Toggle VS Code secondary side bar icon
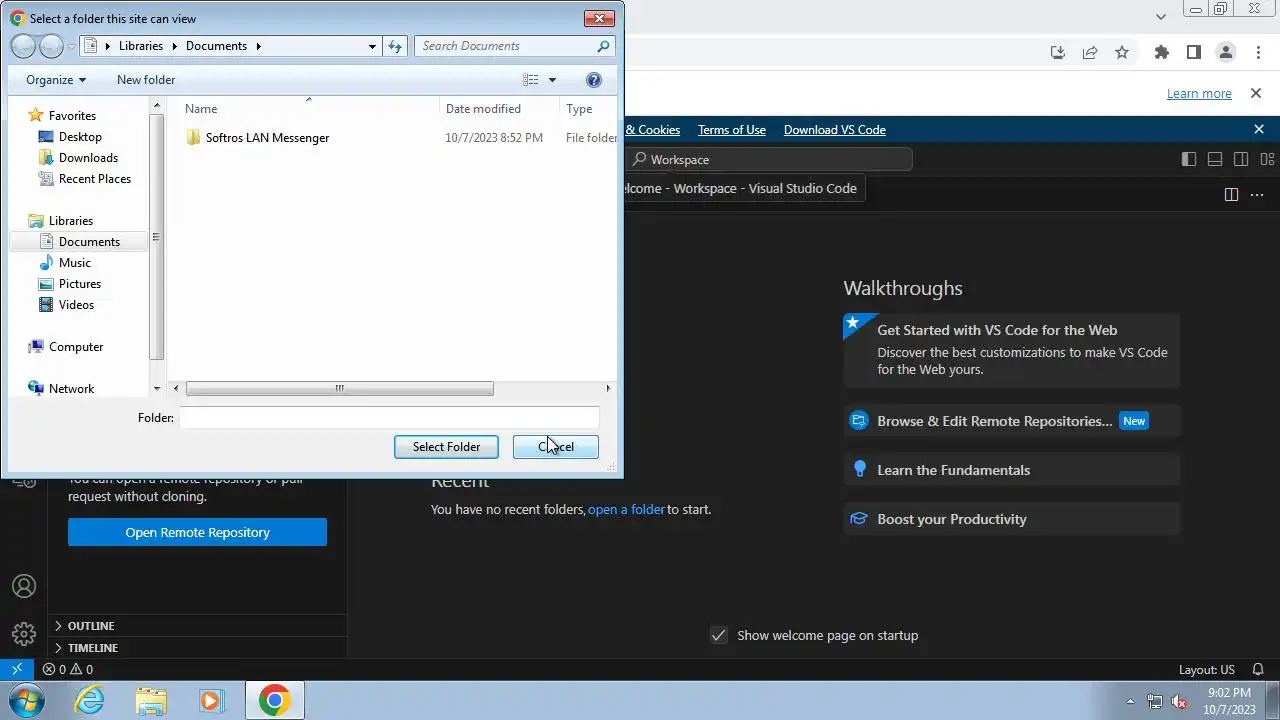Screen dimensions: 1280x720 click(x=1241, y=159)
